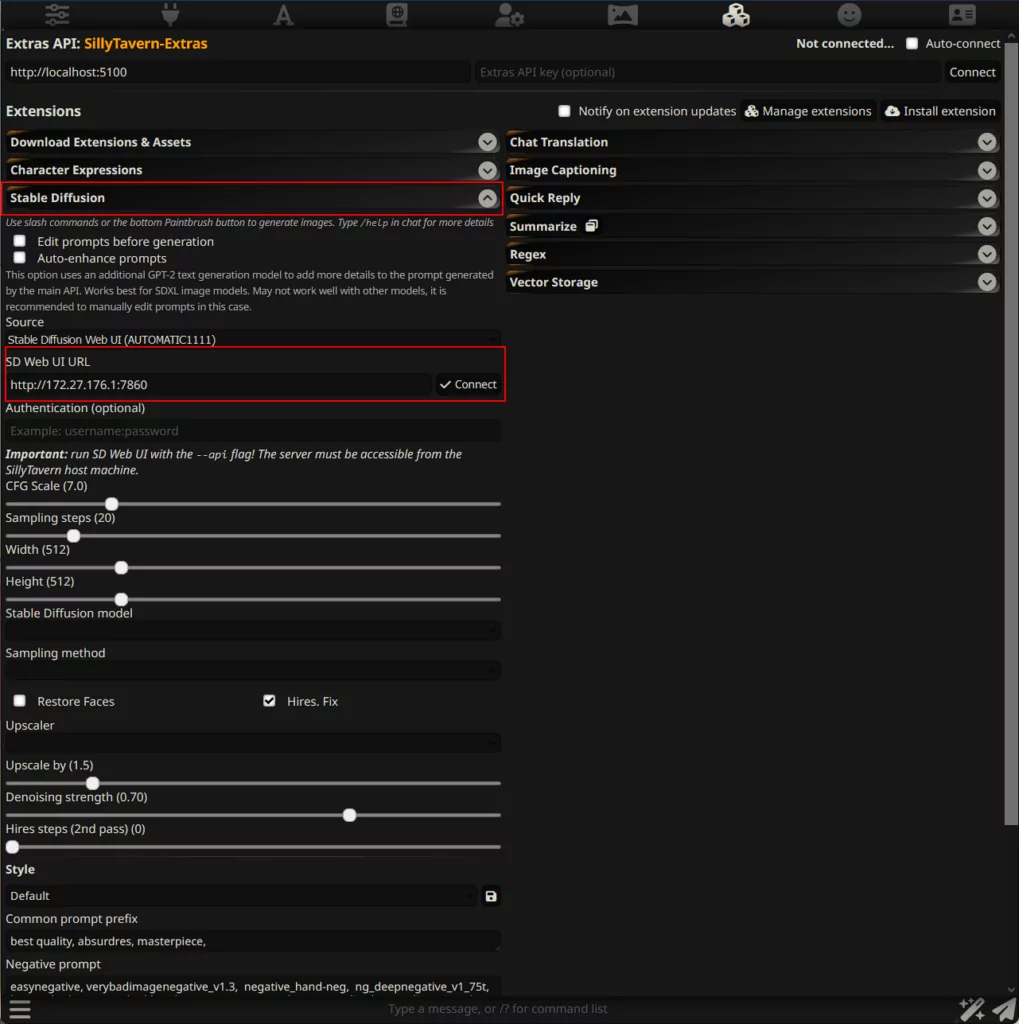Open chat background image icon
The width and height of the screenshot is (1019, 1024).
[x=623, y=14]
